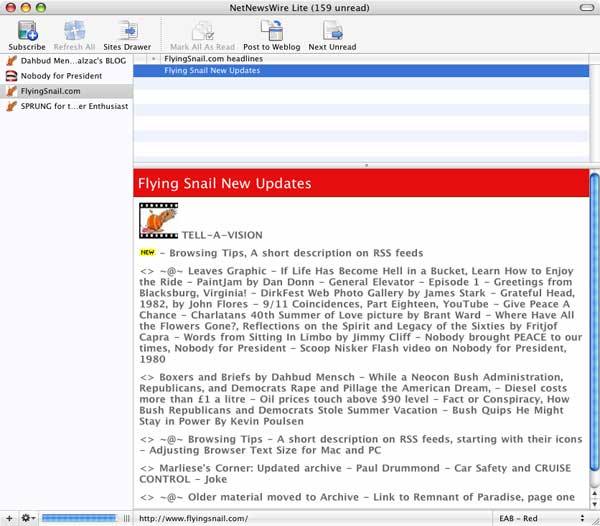This screenshot has height=526, width=600.
Task: Select SPRUNG for t...er Enthusiast subscription
Action: [66, 106]
